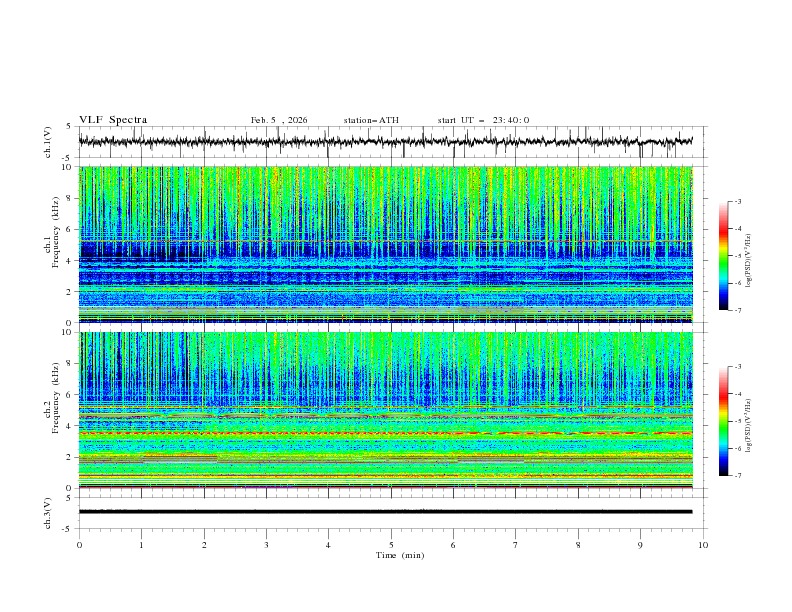Click the "station=ATH" label

coord(371,120)
